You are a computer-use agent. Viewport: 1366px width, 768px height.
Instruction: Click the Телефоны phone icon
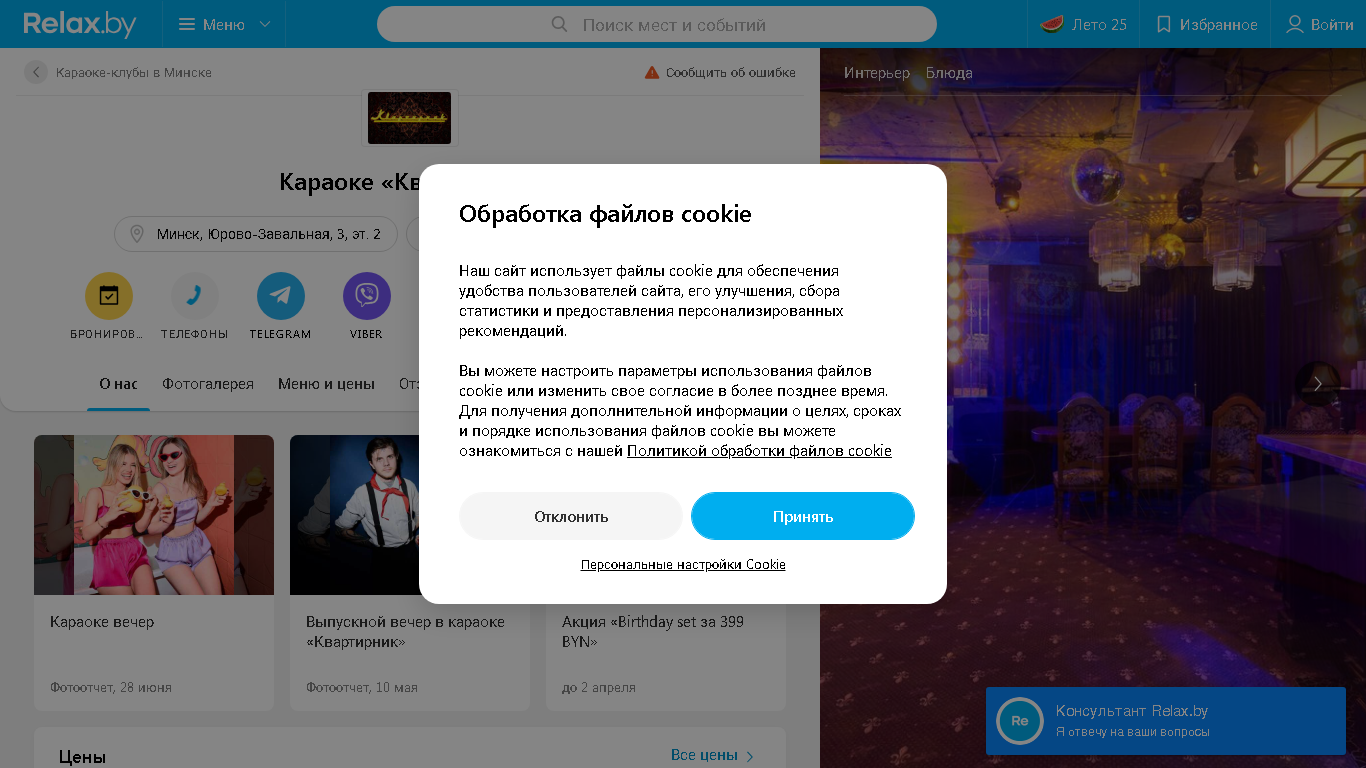195,296
